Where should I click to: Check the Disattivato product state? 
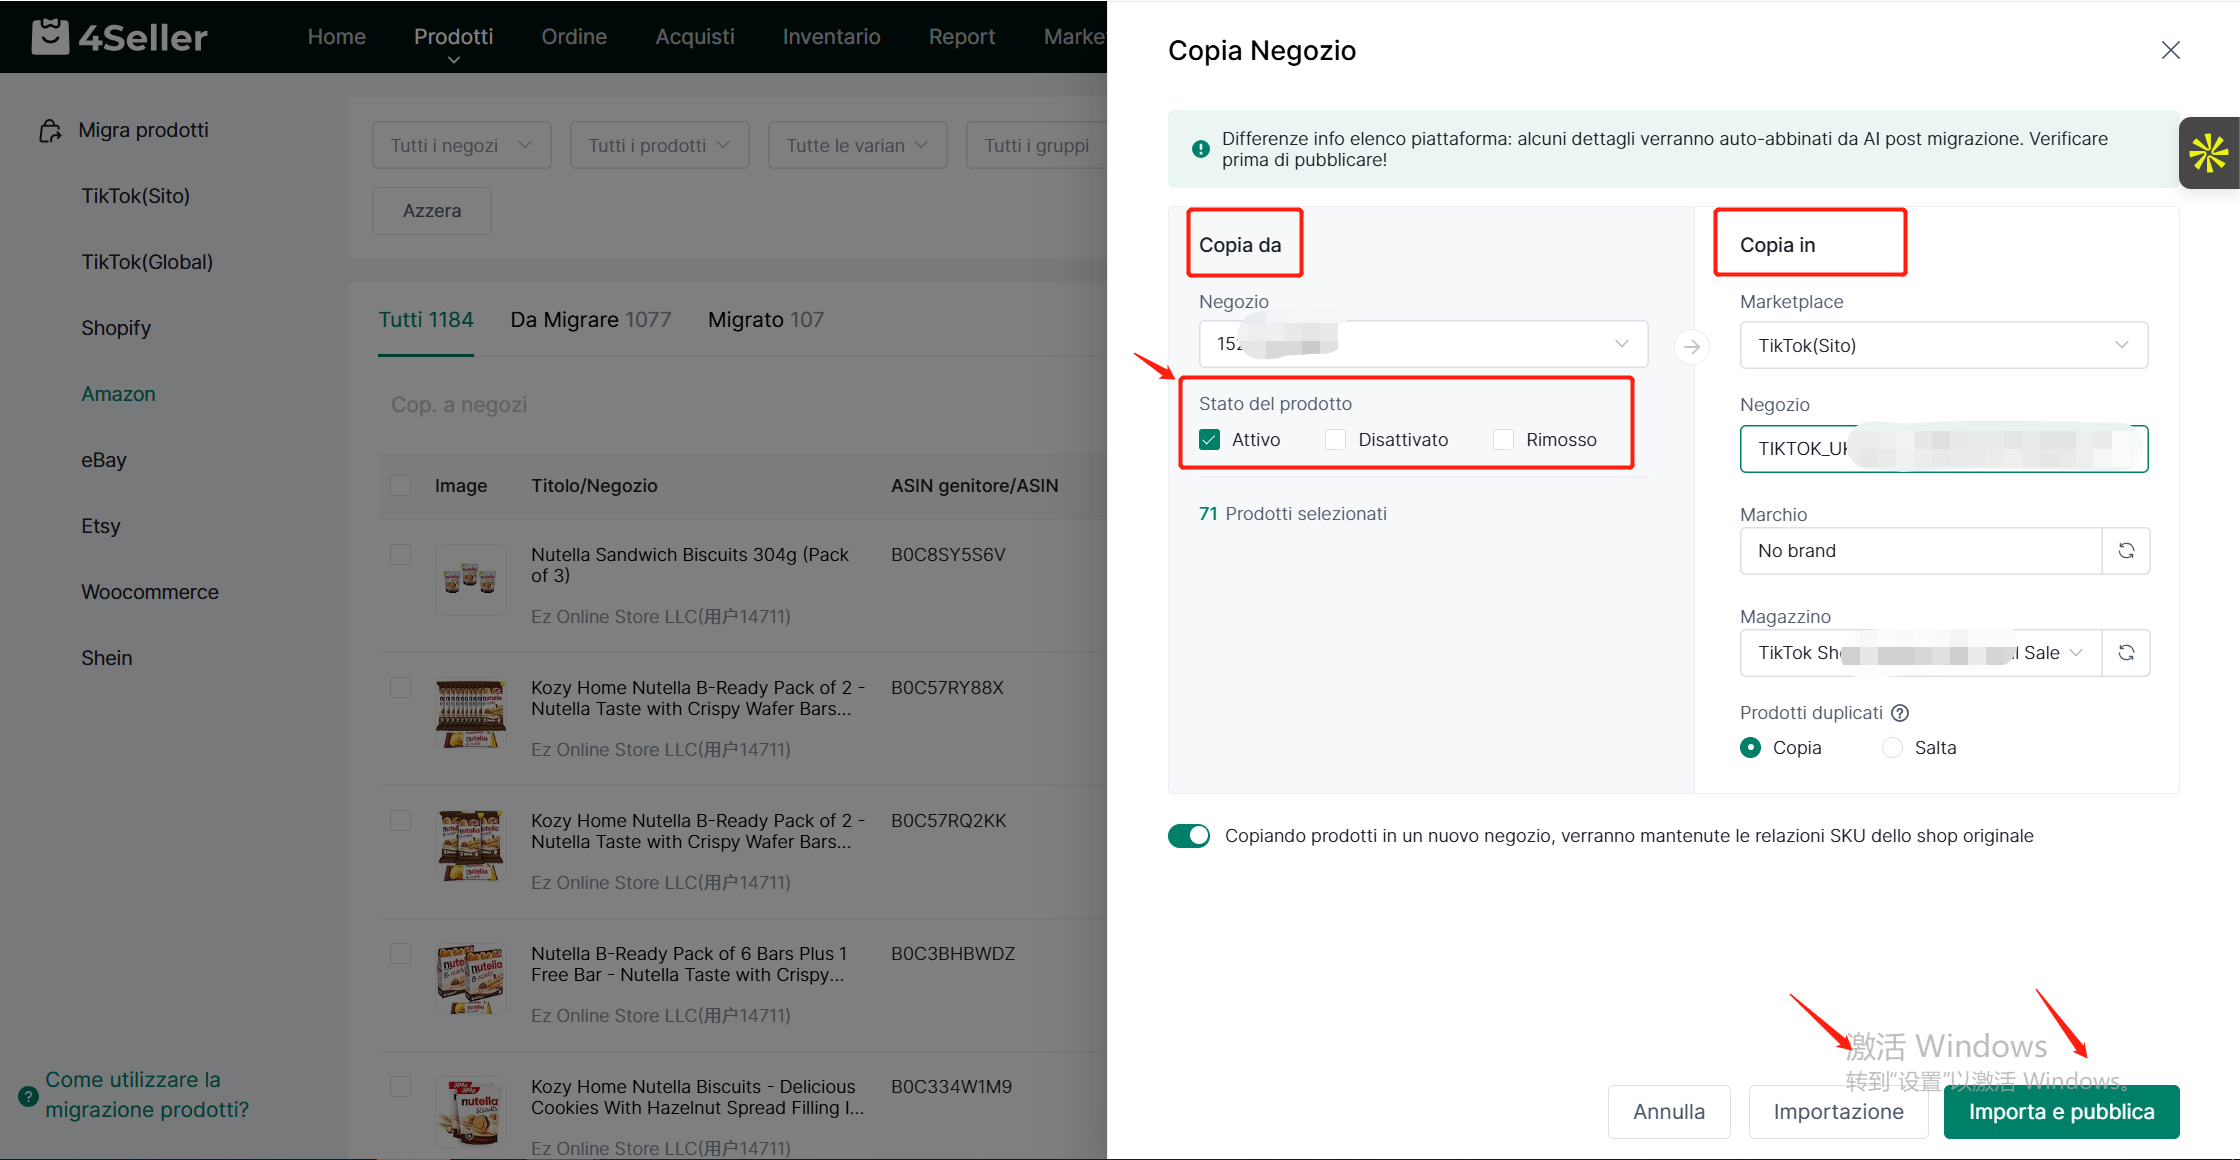click(x=1335, y=440)
